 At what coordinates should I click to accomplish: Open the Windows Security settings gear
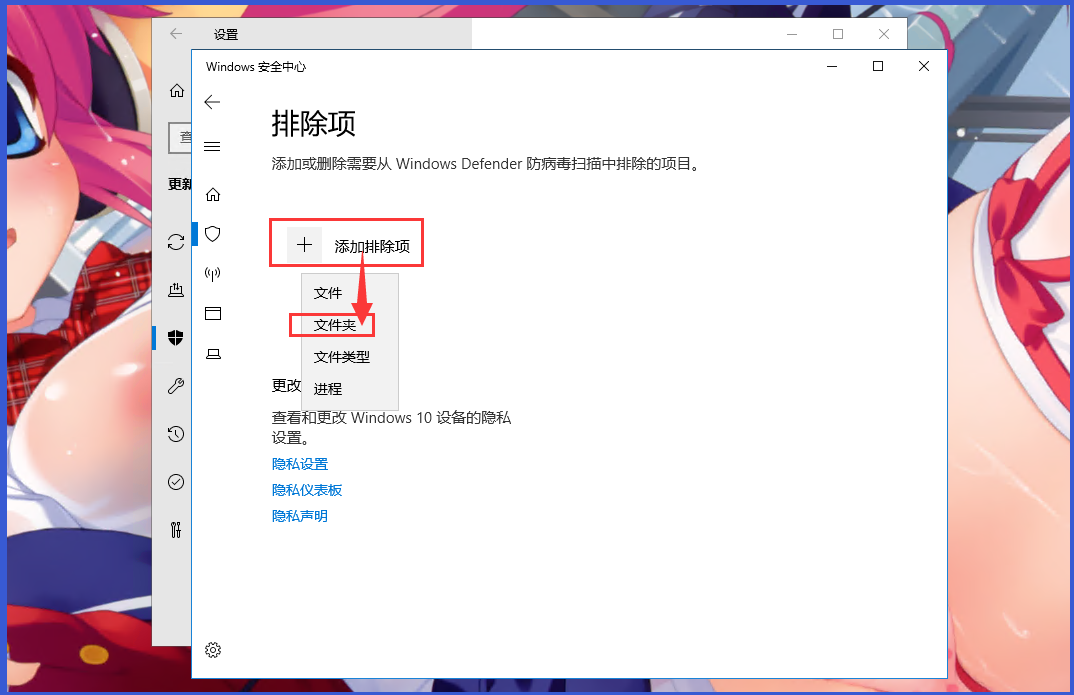212,649
